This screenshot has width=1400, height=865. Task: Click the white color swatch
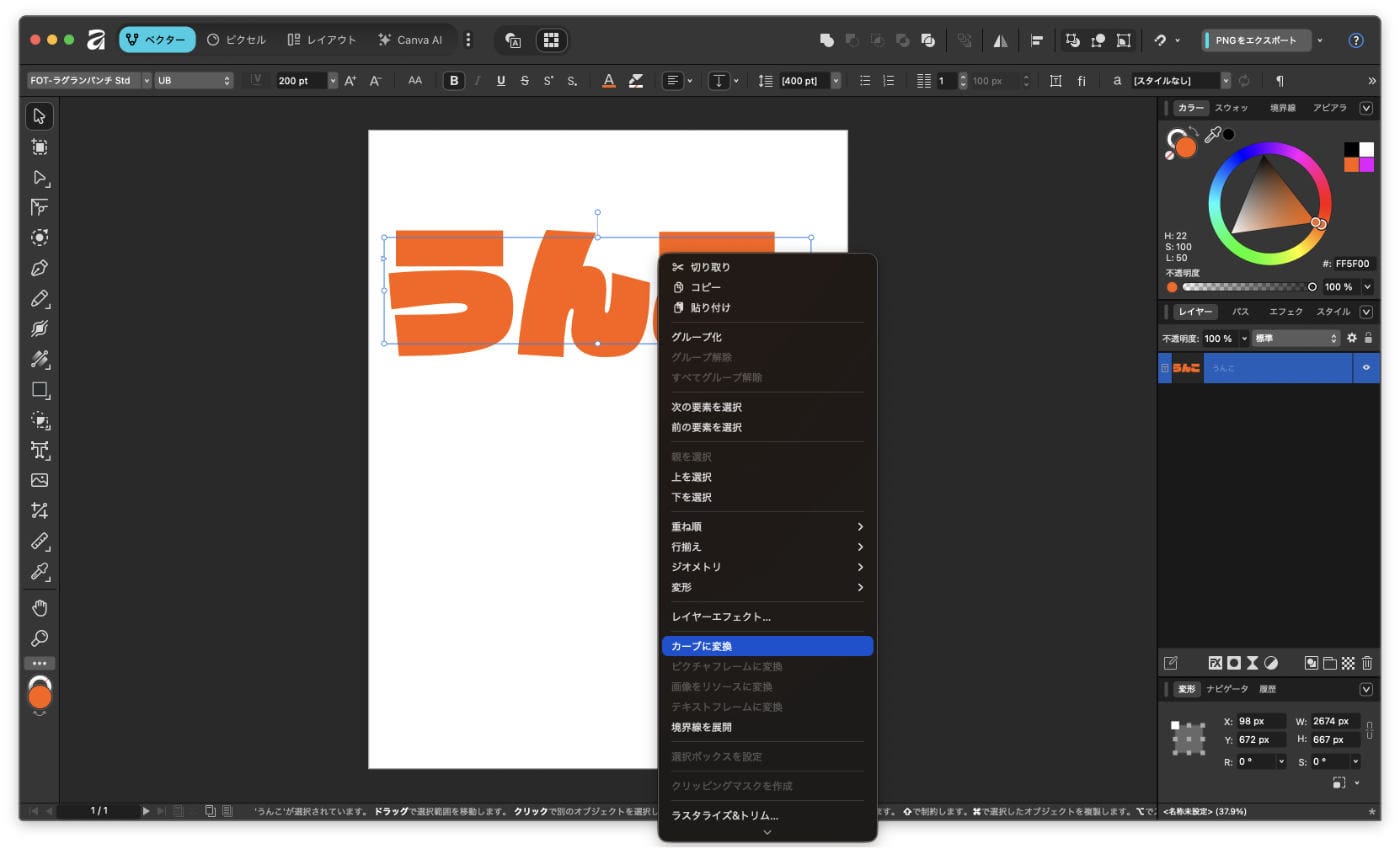1366,149
